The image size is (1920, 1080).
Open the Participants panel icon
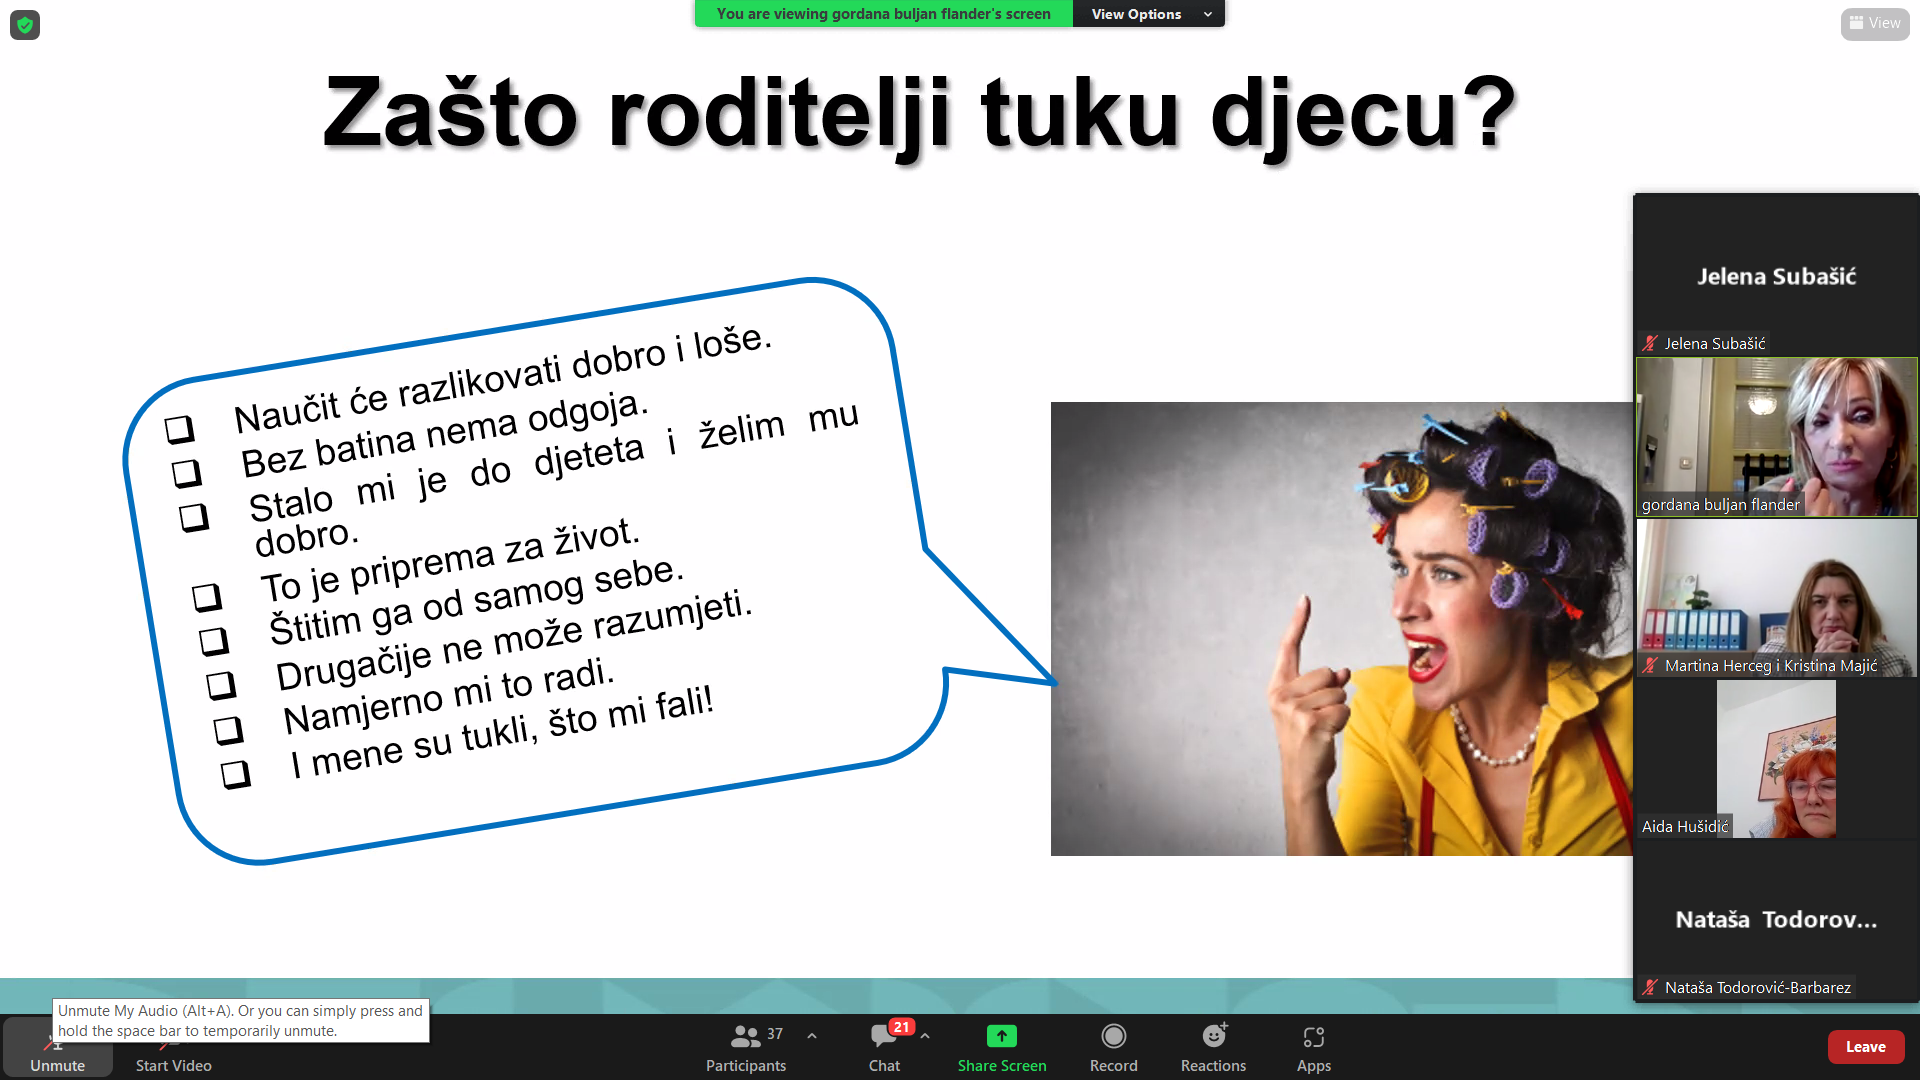tap(745, 1037)
